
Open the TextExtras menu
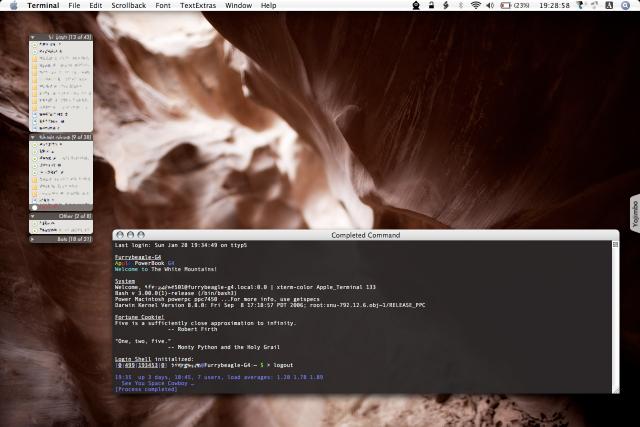pos(198,5)
